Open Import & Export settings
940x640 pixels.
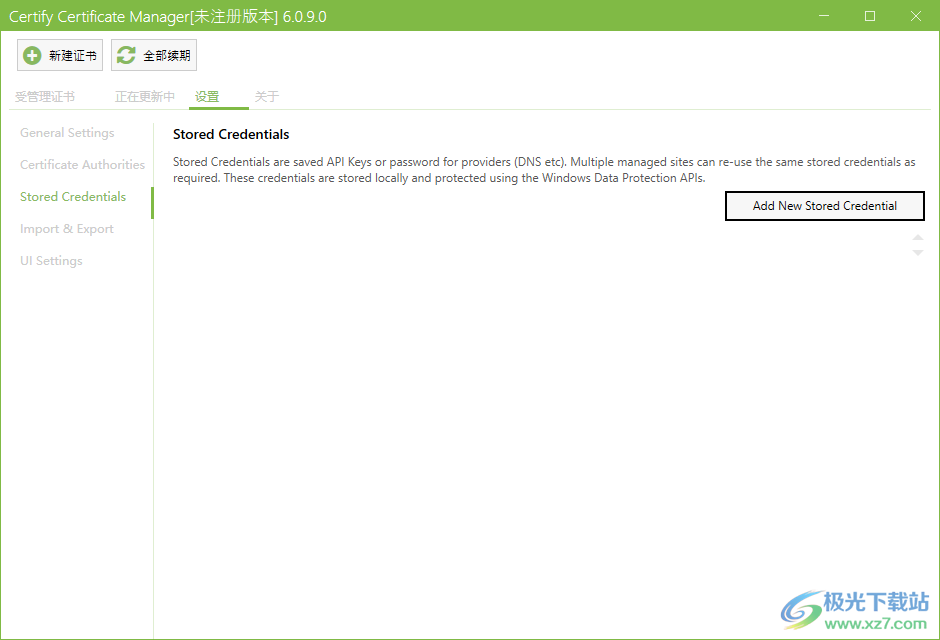pos(67,229)
